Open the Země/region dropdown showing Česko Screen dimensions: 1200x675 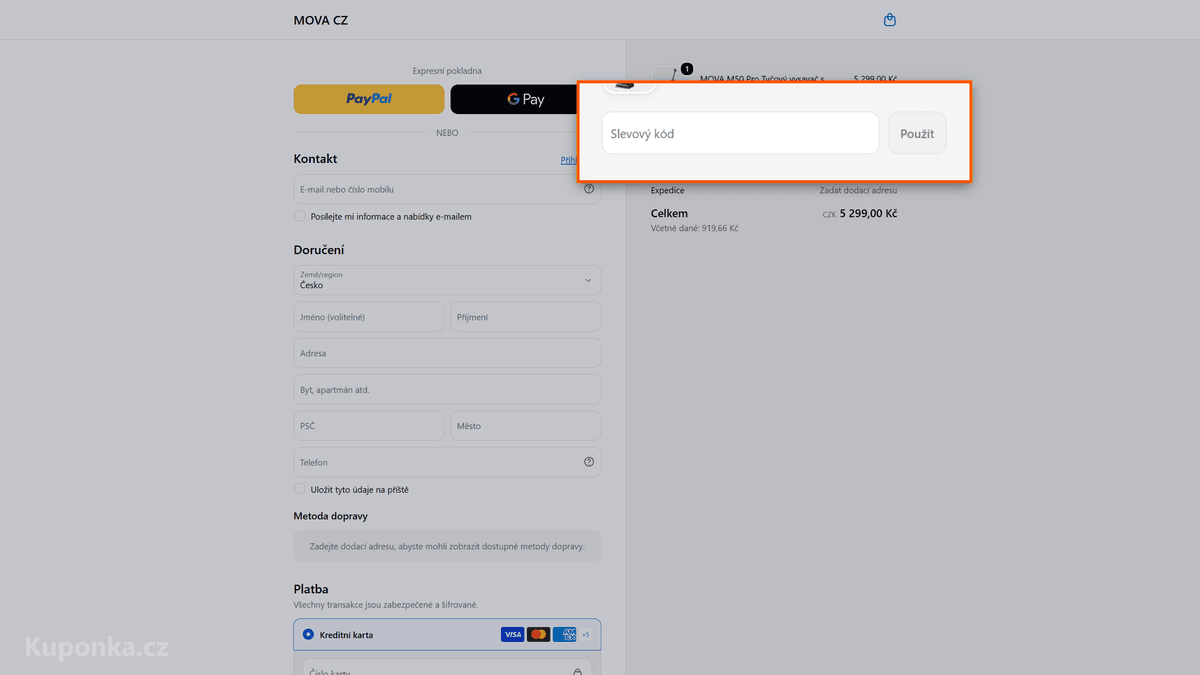pos(447,280)
